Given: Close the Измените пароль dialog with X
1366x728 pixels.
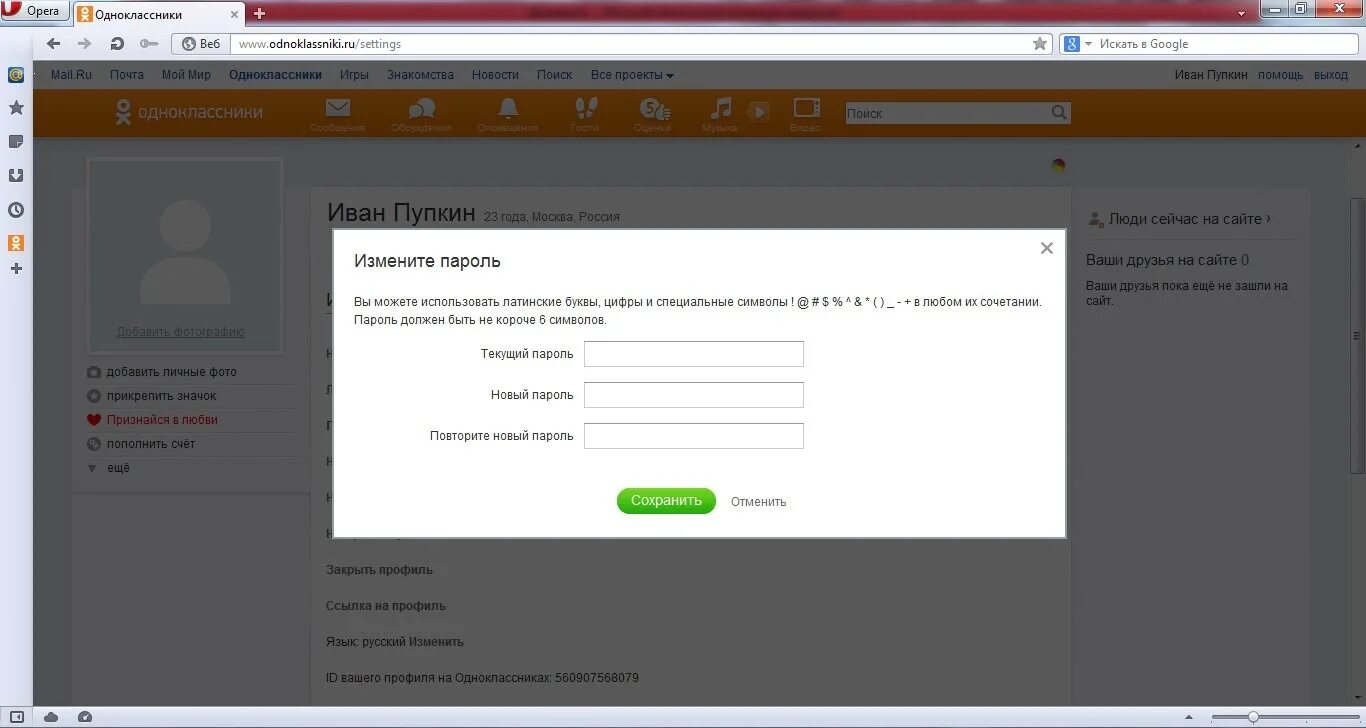Looking at the screenshot, I should click(1046, 248).
